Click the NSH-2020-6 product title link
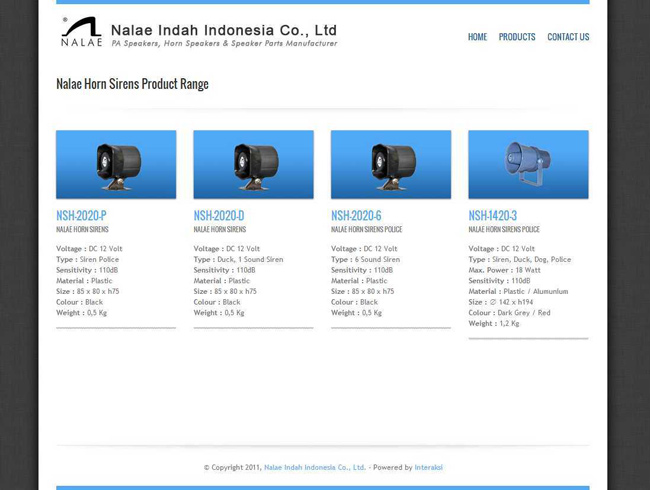This screenshot has width=650, height=490. (356, 216)
